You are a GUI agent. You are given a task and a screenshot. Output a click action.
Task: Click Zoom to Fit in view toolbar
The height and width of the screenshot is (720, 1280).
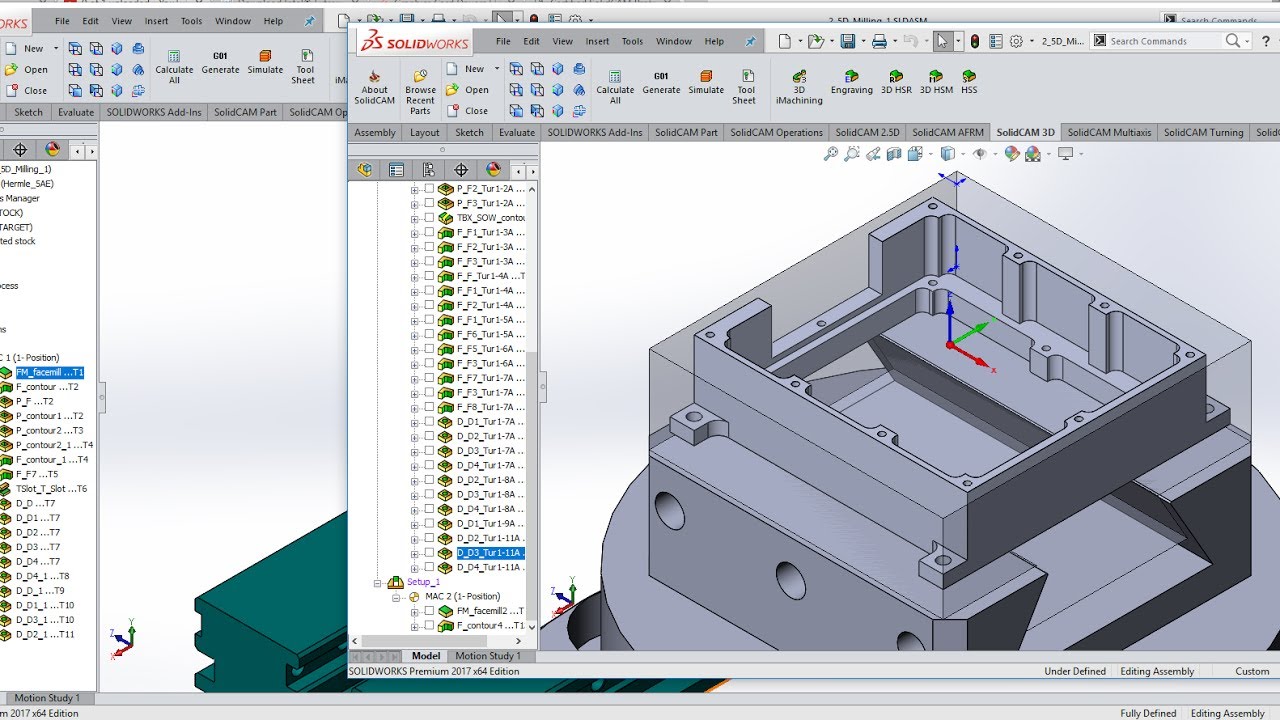point(830,154)
